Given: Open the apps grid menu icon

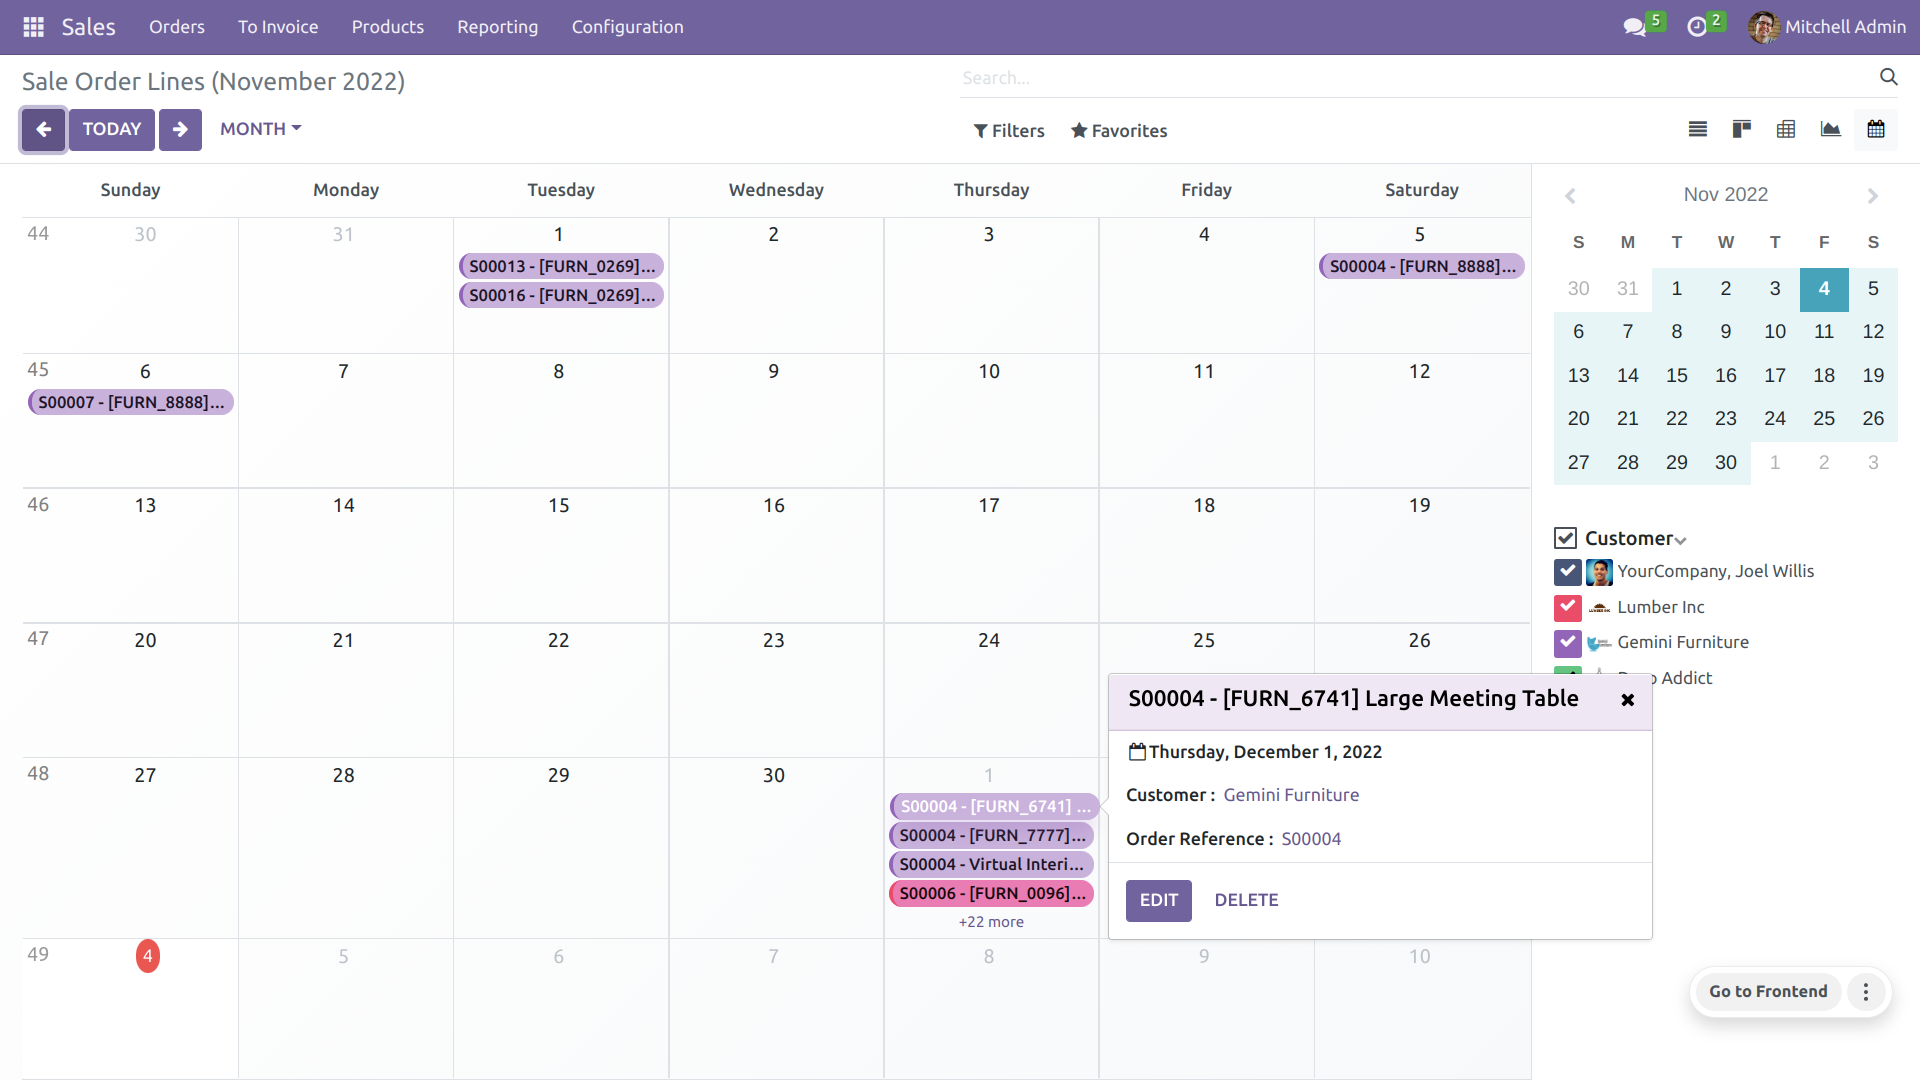Looking at the screenshot, I should (x=33, y=27).
